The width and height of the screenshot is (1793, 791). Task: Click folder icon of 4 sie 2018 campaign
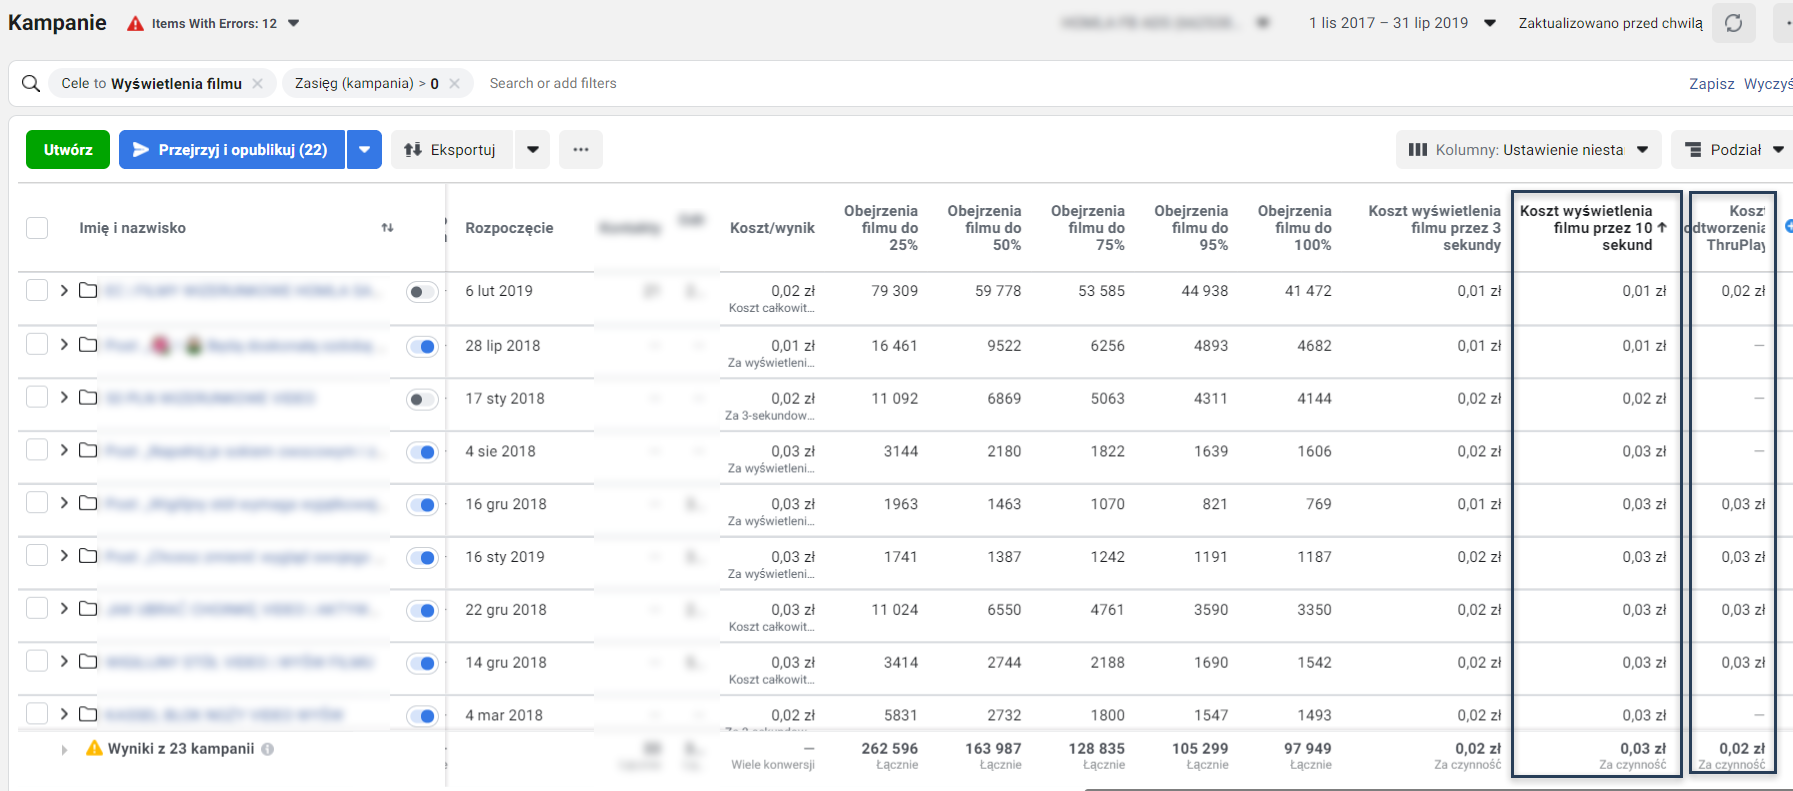[x=88, y=450]
